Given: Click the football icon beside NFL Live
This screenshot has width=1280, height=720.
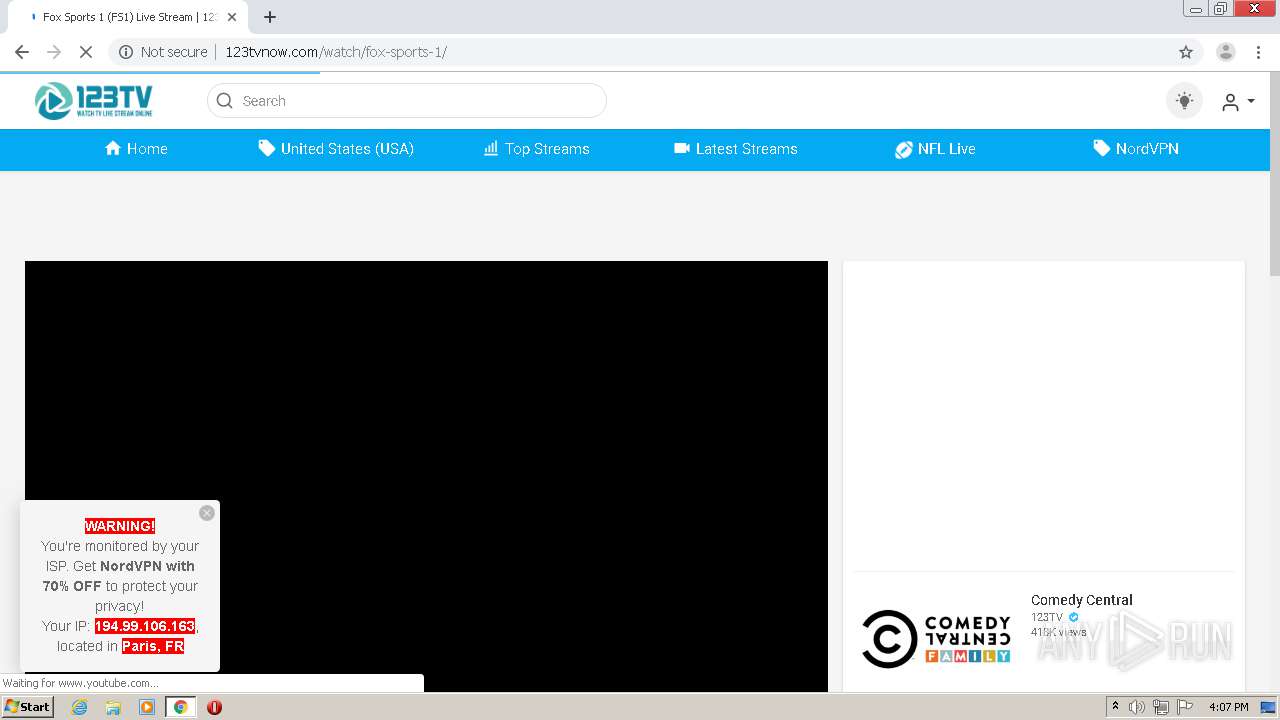Looking at the screenshot, I should point(903,149).
